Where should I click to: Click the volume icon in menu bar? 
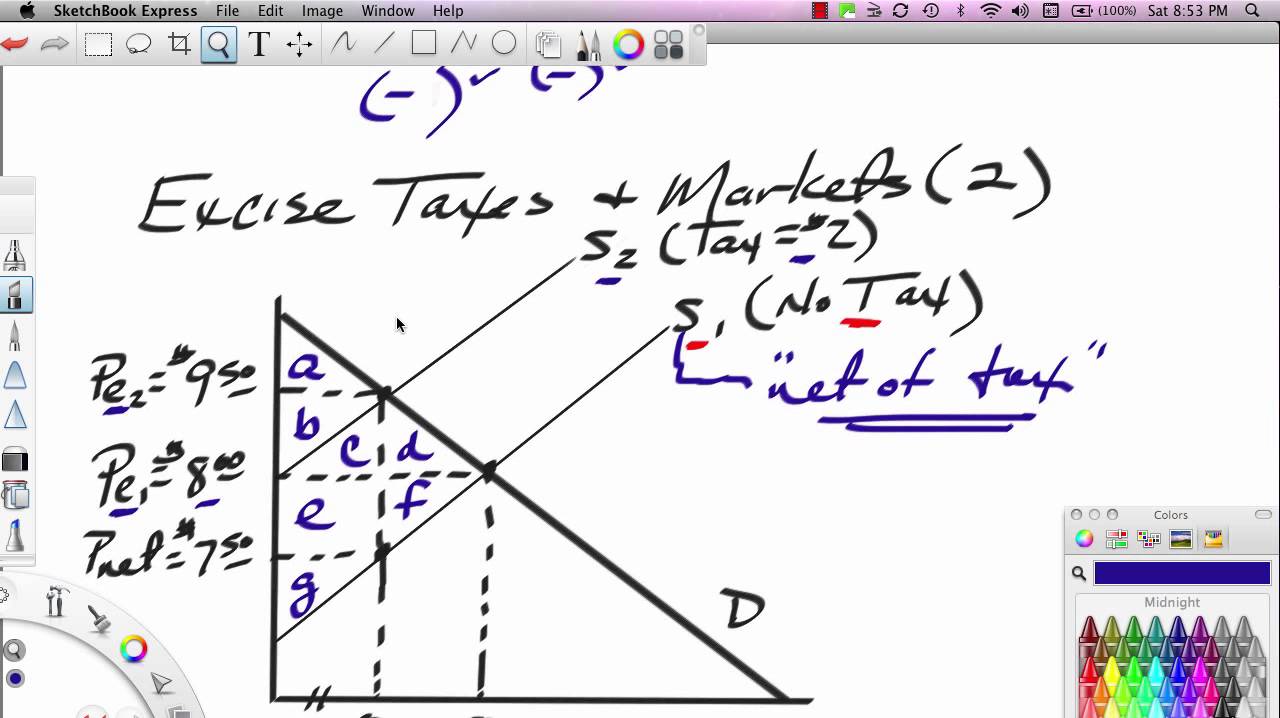pos(1020,10)
